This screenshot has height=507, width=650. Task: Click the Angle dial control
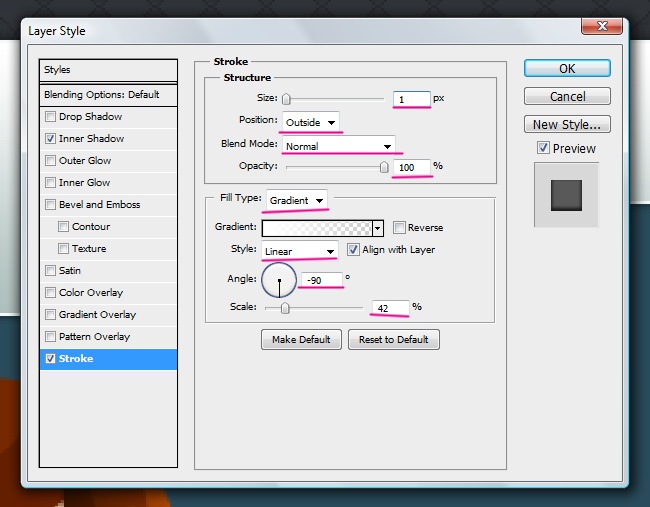pos(279,282)
